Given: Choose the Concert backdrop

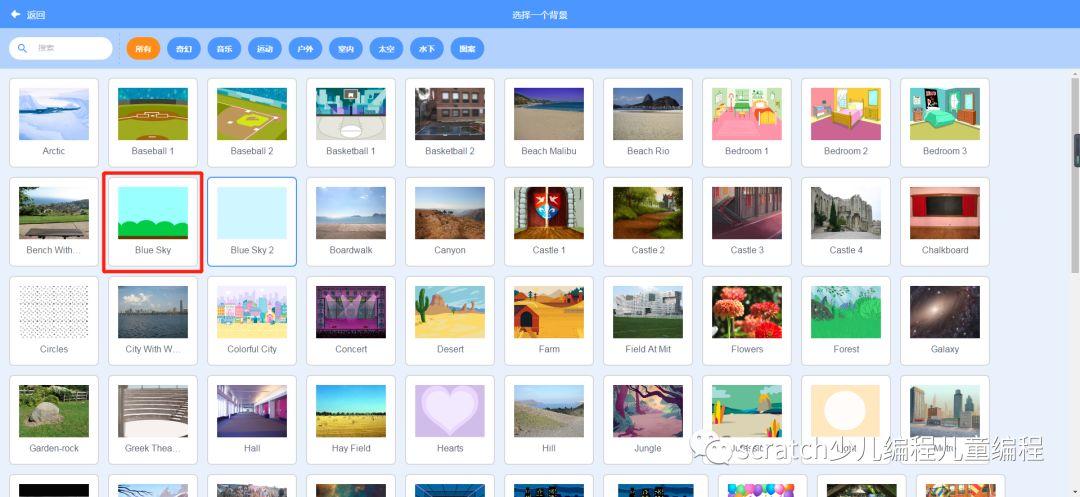Looking at the screenshot, I should [x=351, y=321].
